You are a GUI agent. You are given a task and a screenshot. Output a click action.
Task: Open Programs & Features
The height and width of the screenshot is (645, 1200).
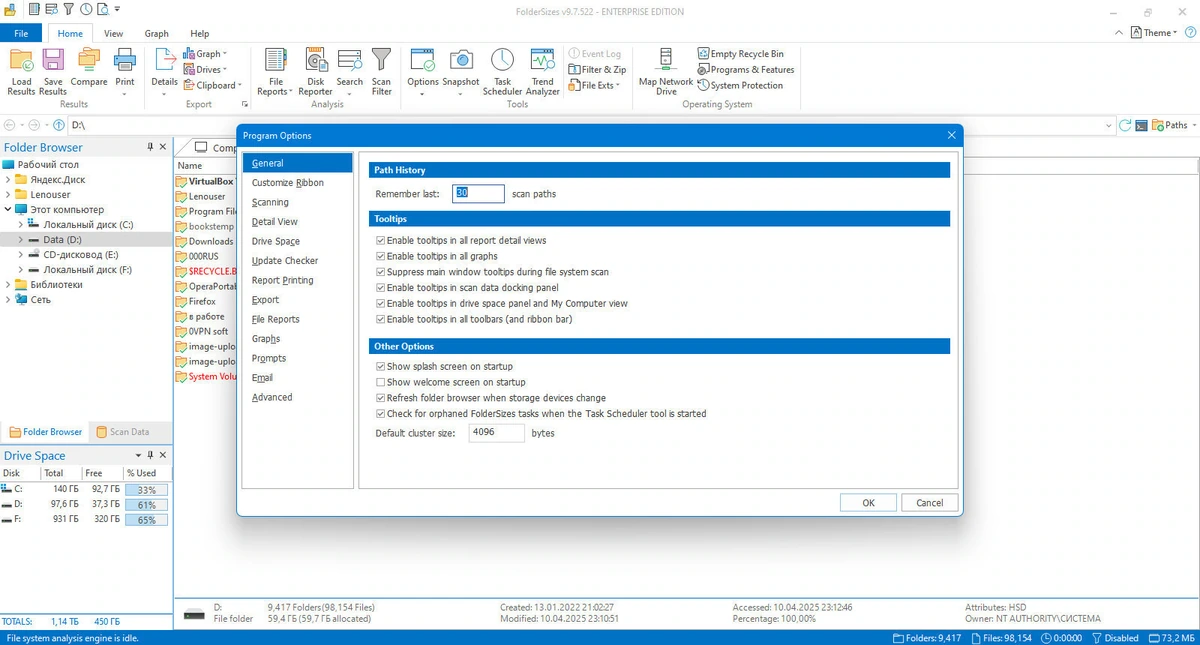tap(746, 70)
